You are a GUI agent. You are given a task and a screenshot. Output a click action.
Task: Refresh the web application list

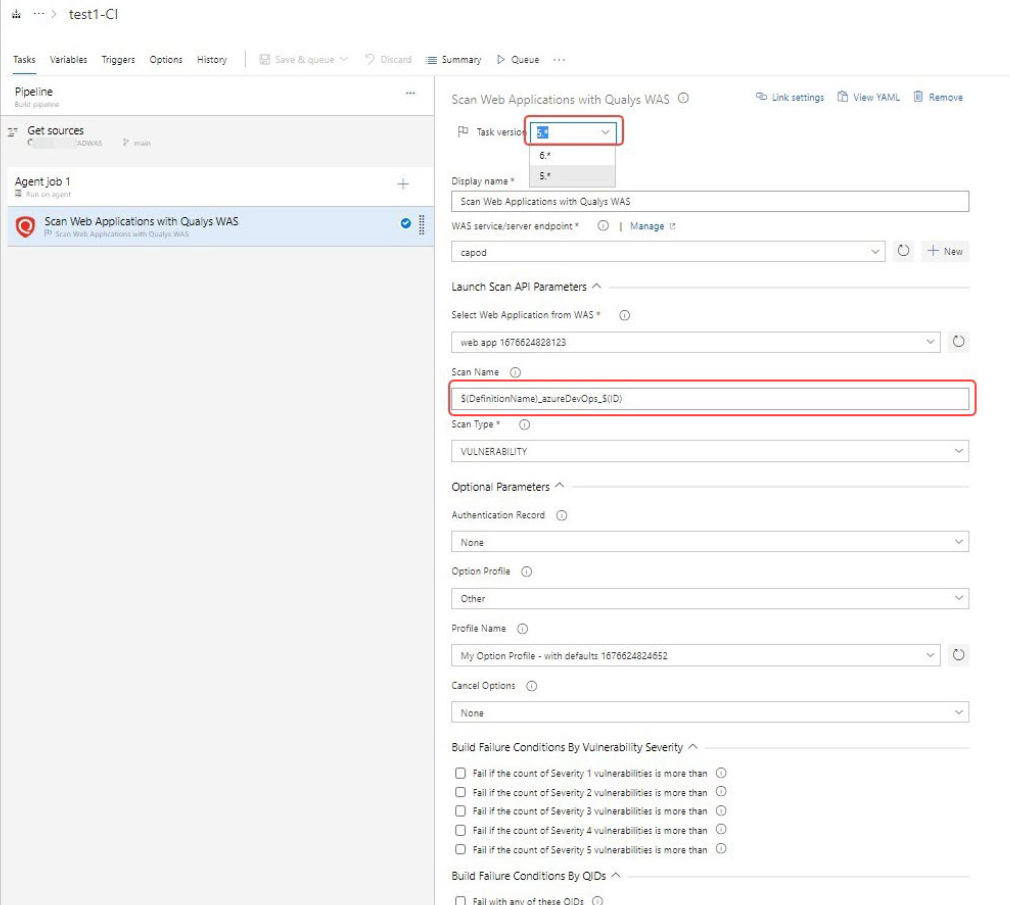(958, 341)
